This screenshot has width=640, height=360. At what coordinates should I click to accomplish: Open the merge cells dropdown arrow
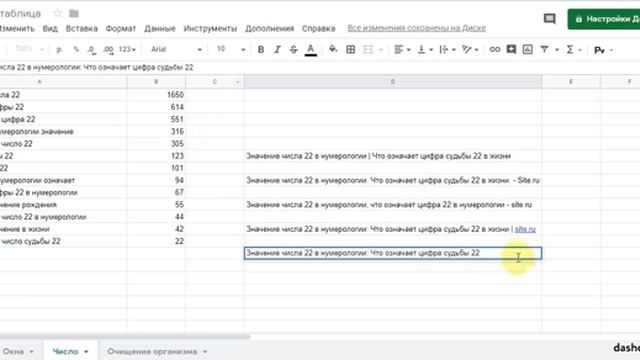381,50
